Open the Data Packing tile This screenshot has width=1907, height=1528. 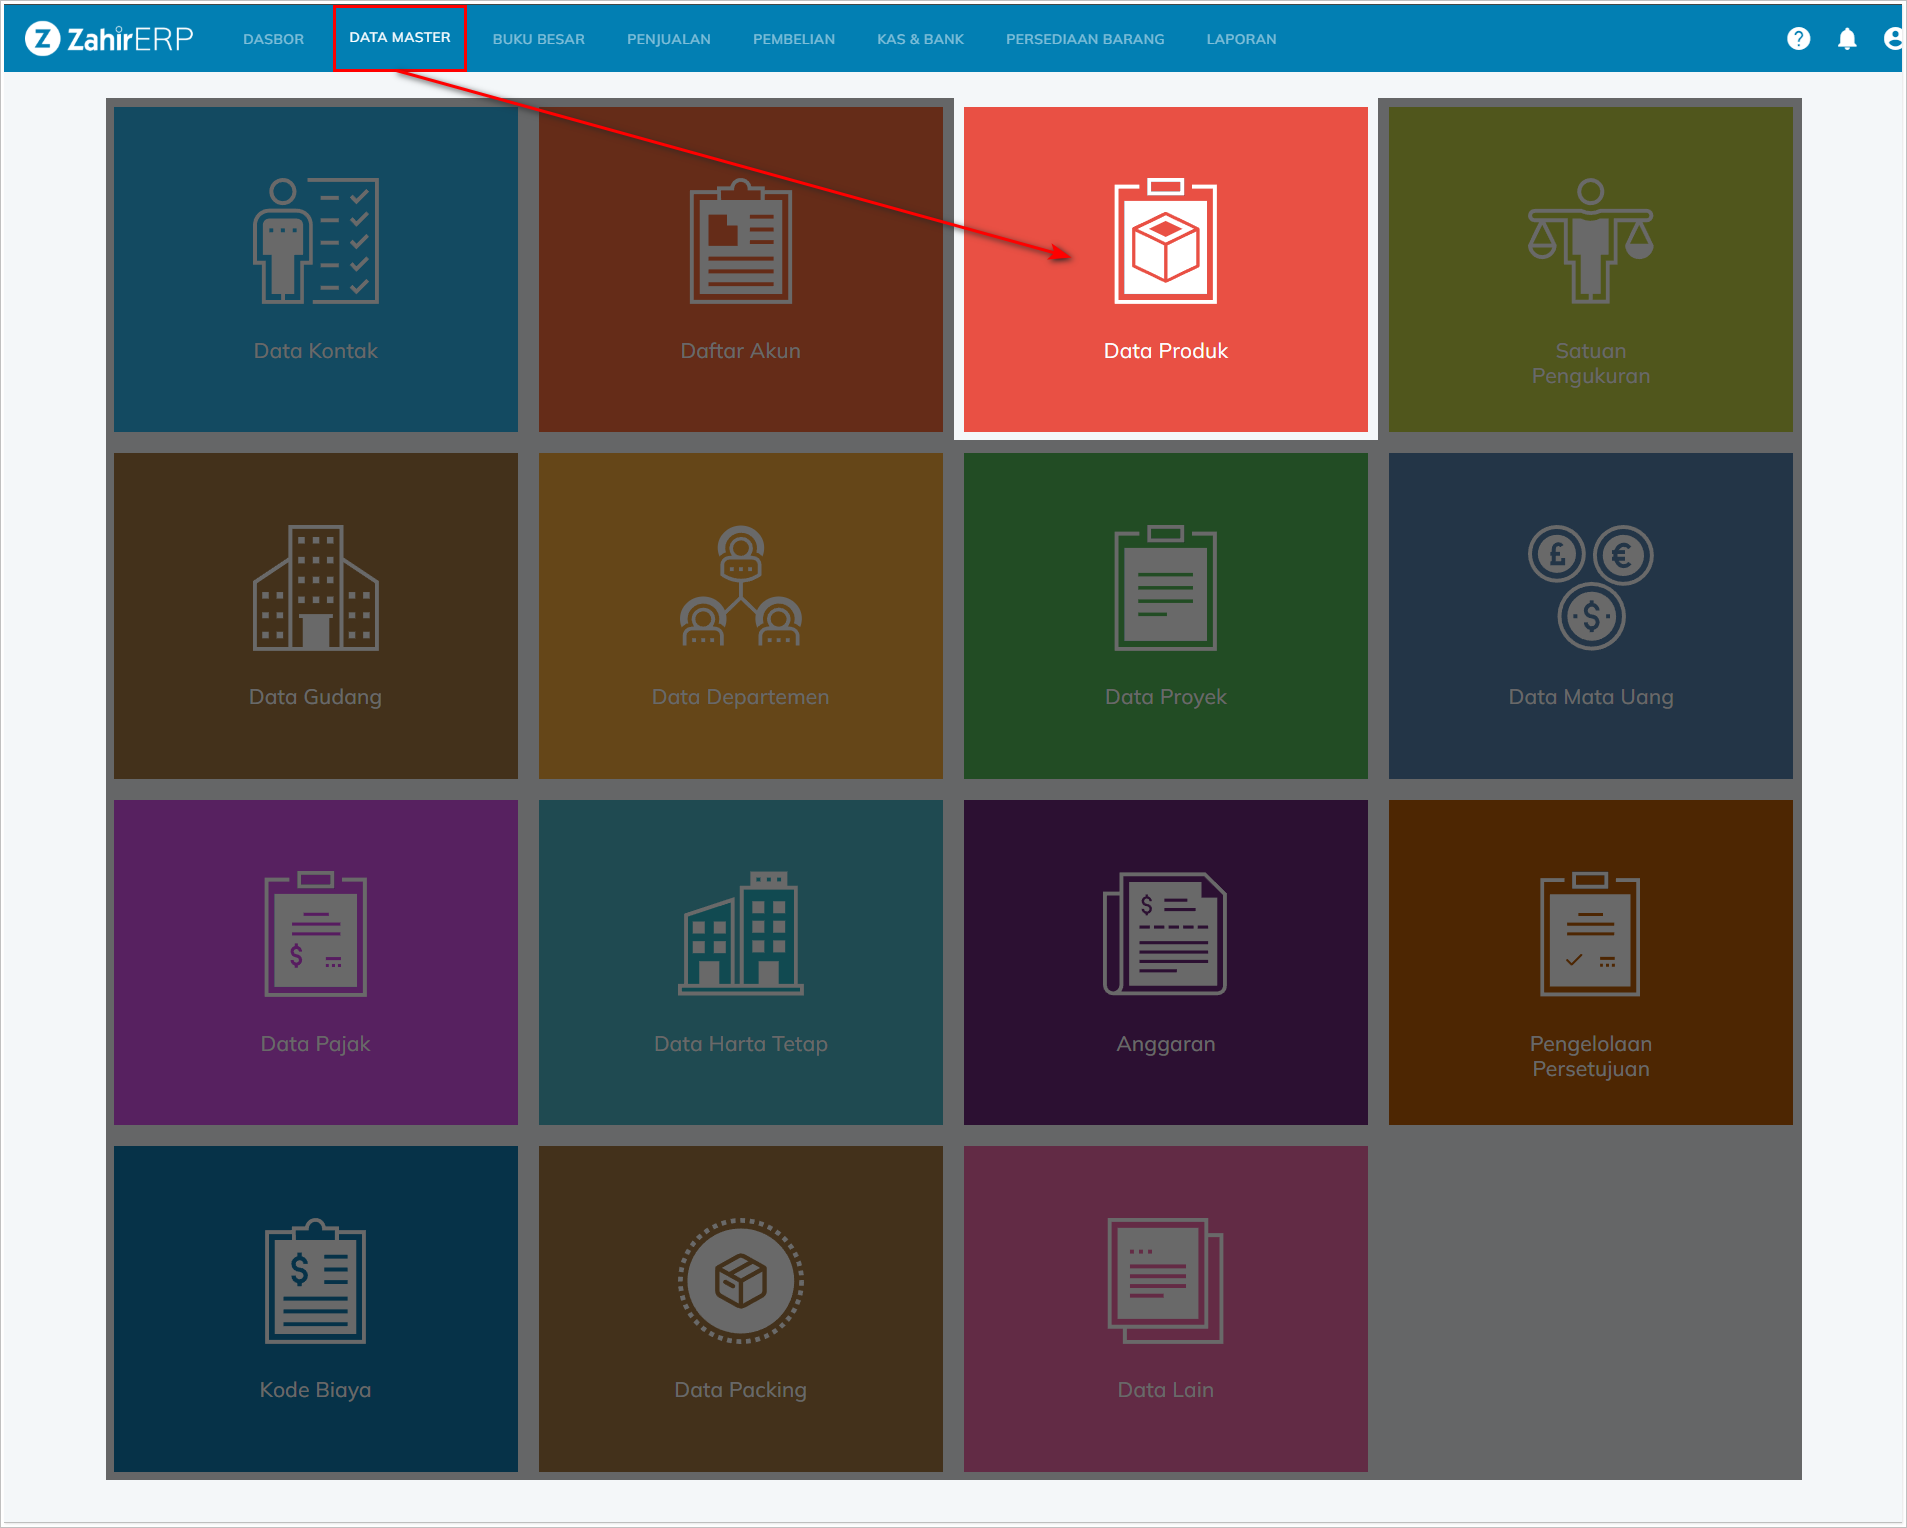(740, 1308)
